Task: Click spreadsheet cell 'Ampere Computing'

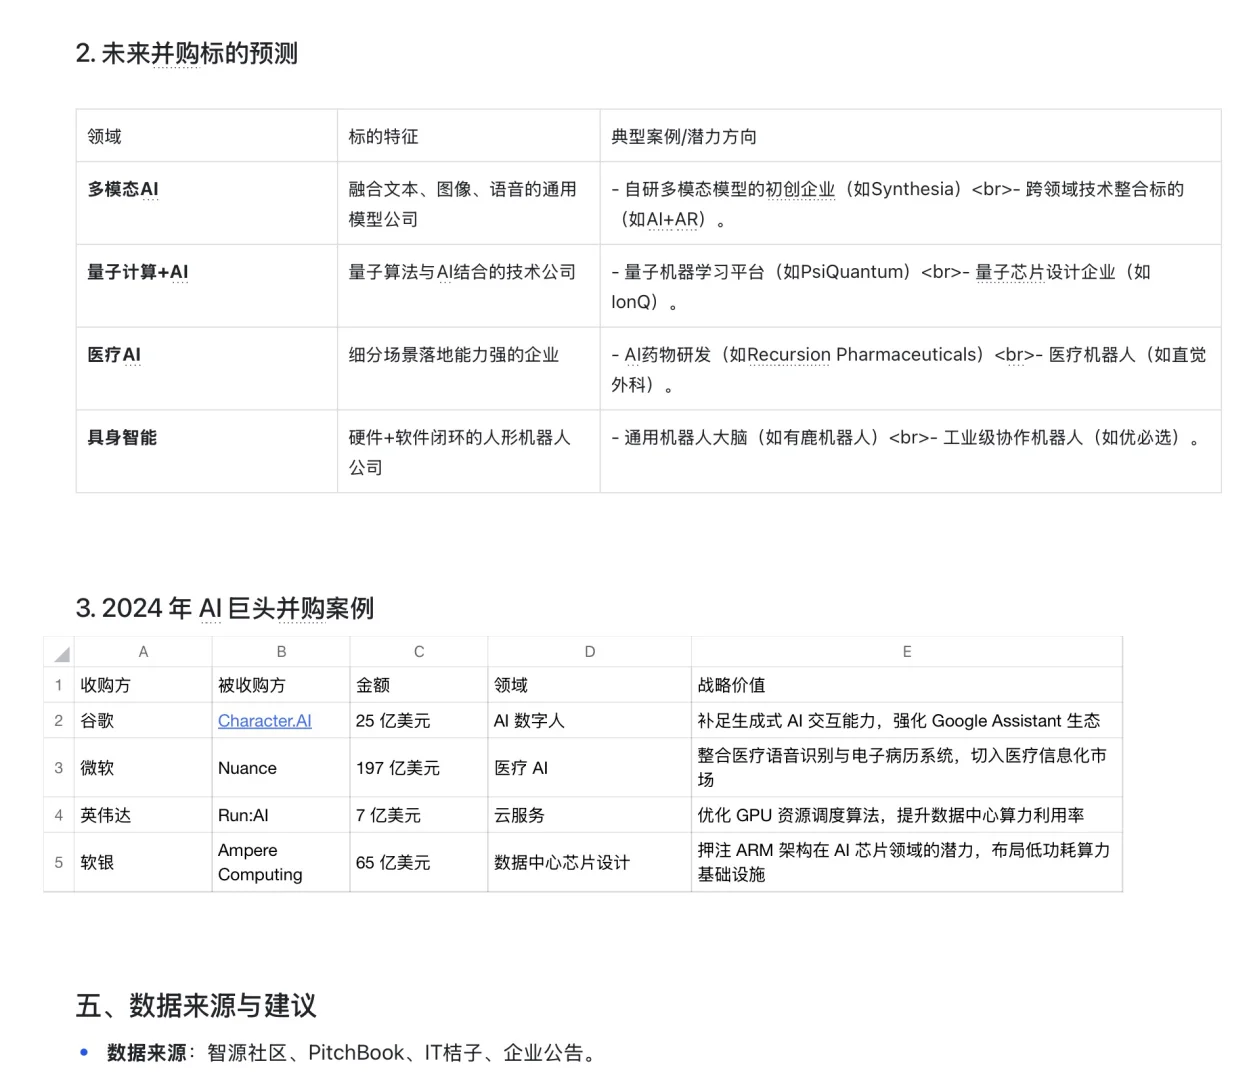Action: point(281,862)
